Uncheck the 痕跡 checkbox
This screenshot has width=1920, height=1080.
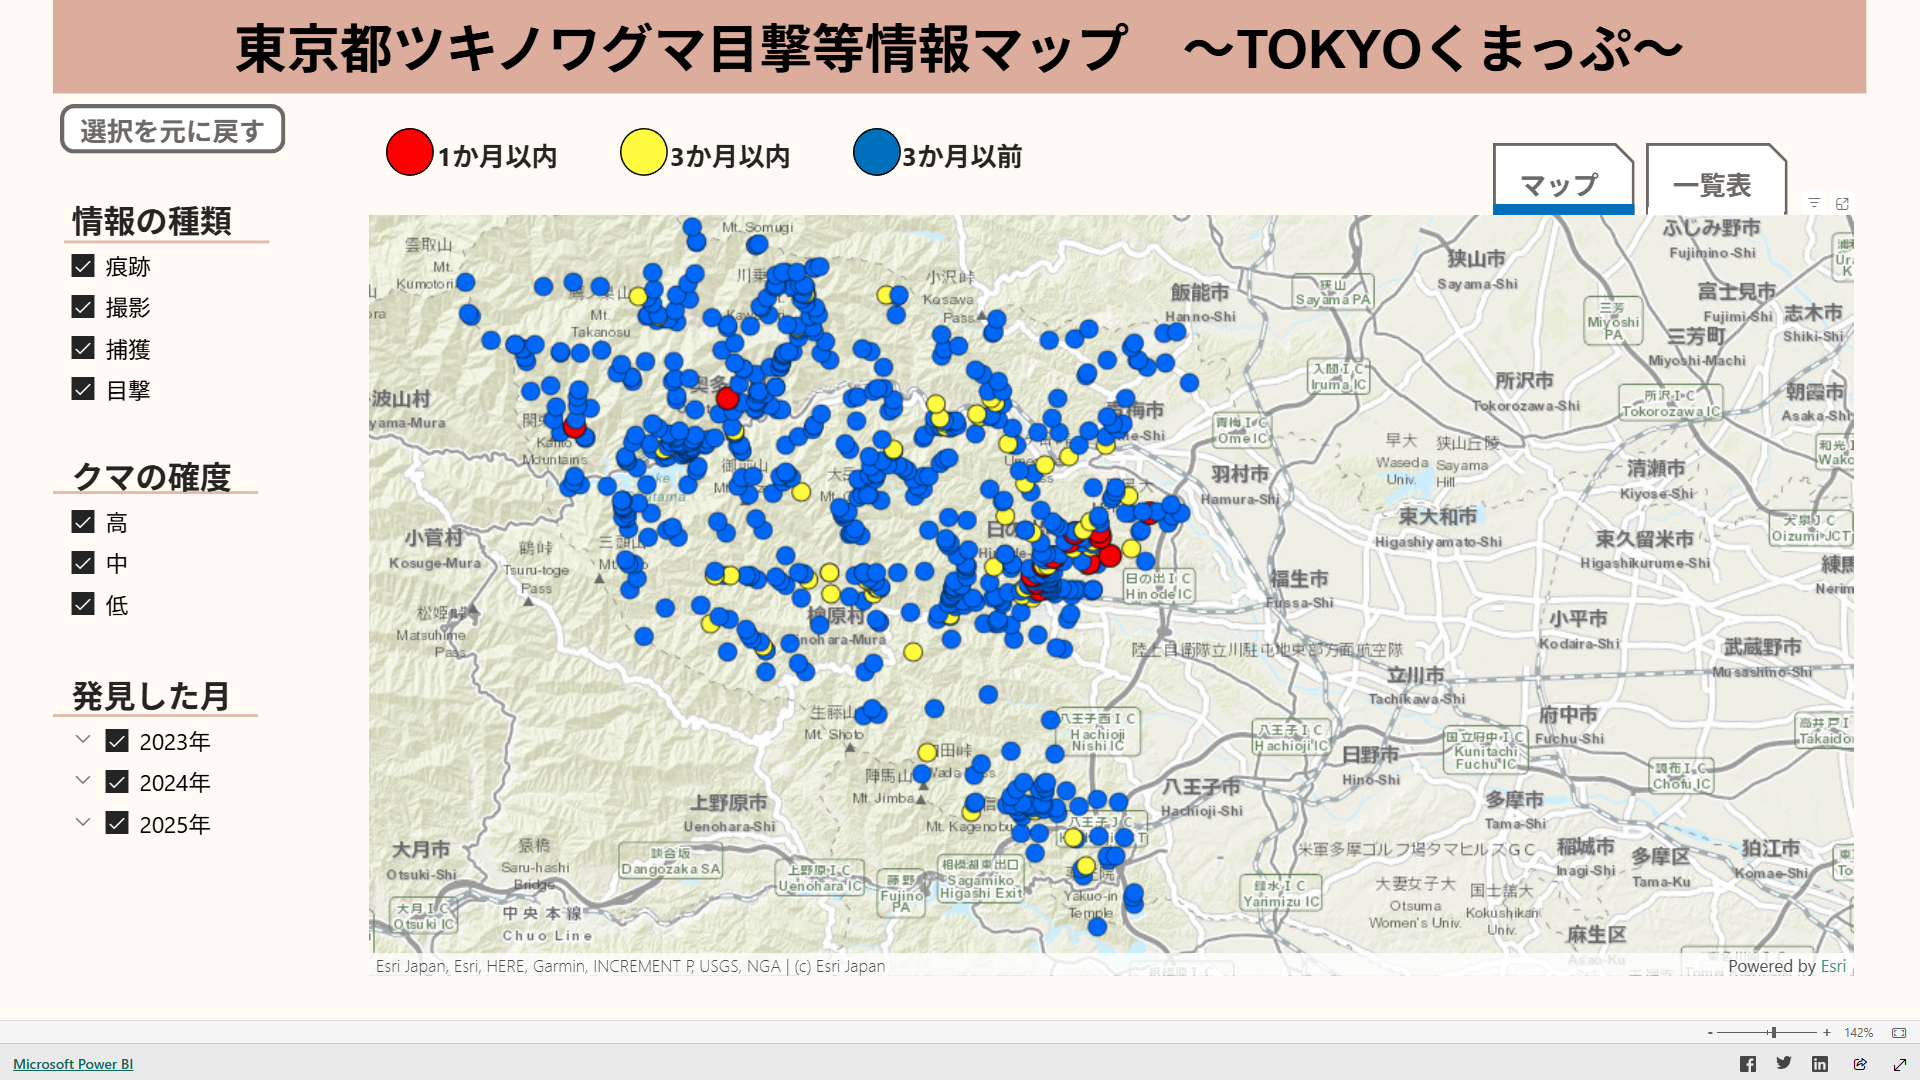(x=83, y=266)
